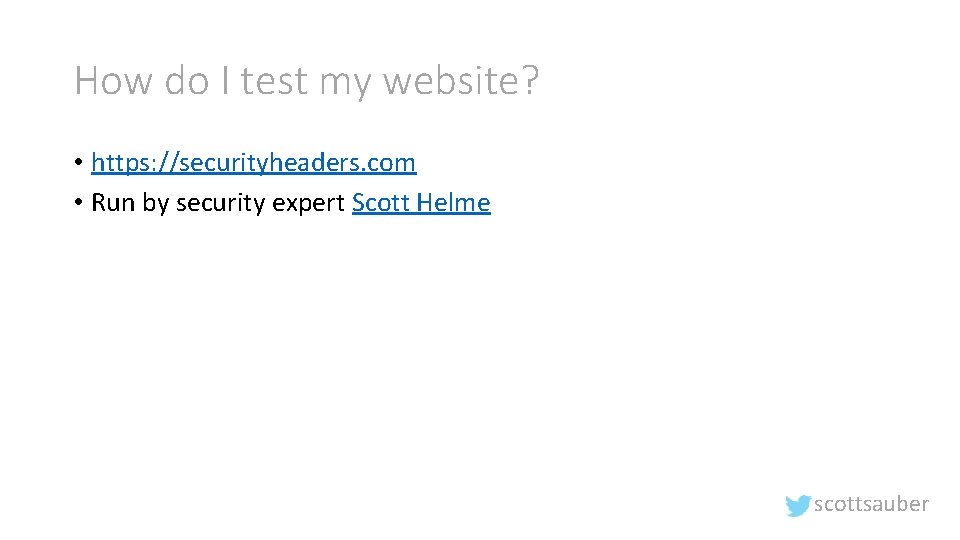Click the scottsauber Twitter handle text
Viewport: 960px width, 540px height.
tap(871, 504)
